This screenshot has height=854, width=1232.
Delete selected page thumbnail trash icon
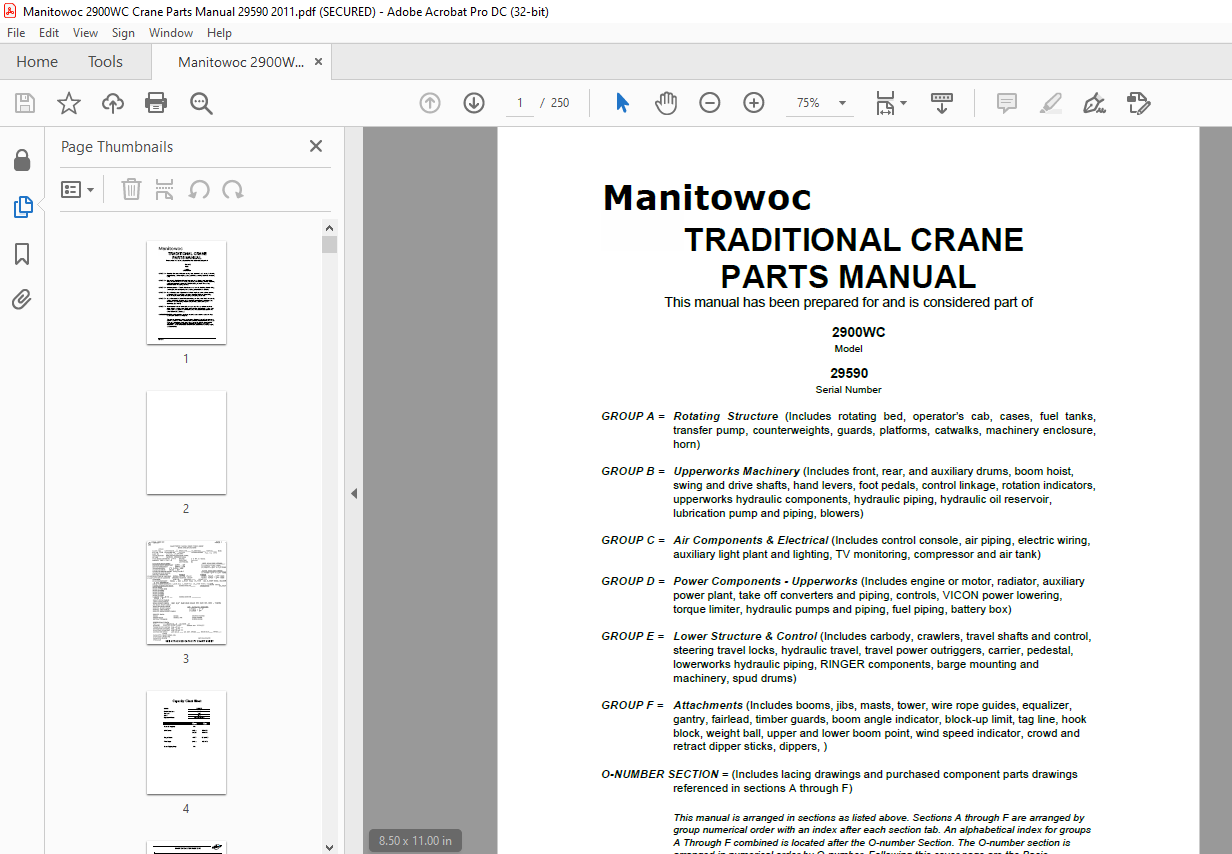131,189
